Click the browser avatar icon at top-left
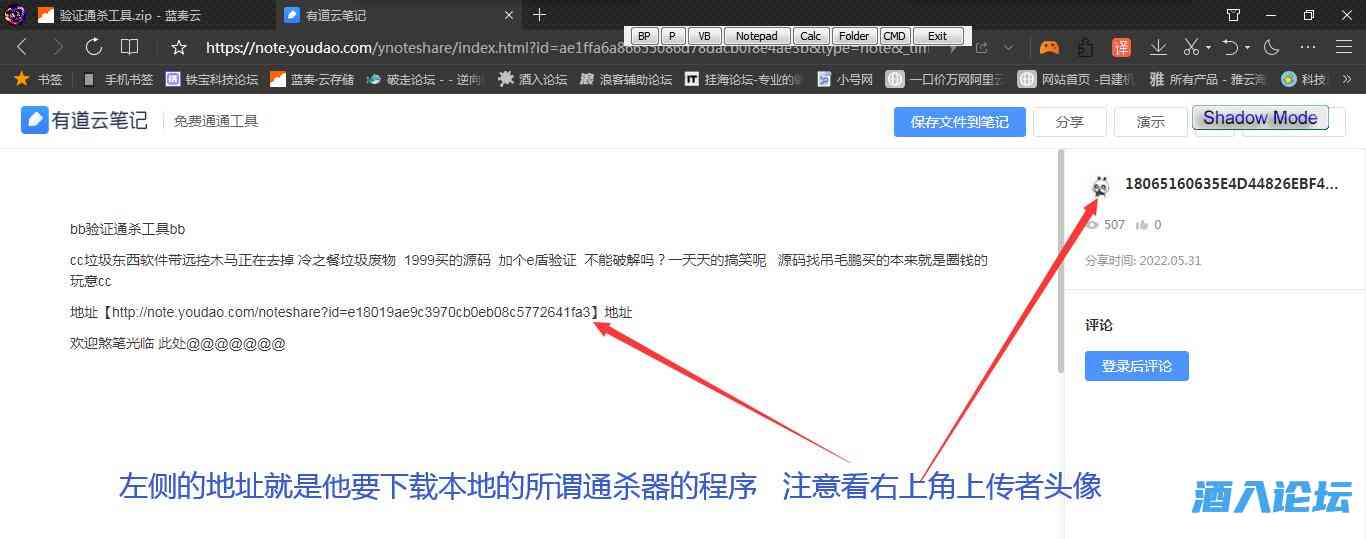This screenshot has height=539, width=1366. point(15,15)
